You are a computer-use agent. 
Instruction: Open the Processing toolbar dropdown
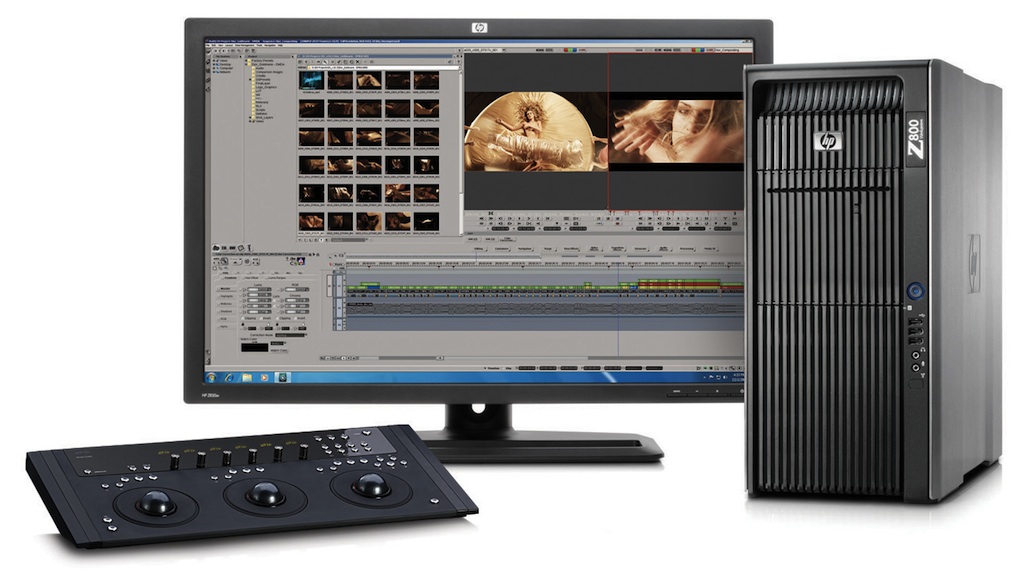pyautogui.click(x=688, y=249)
